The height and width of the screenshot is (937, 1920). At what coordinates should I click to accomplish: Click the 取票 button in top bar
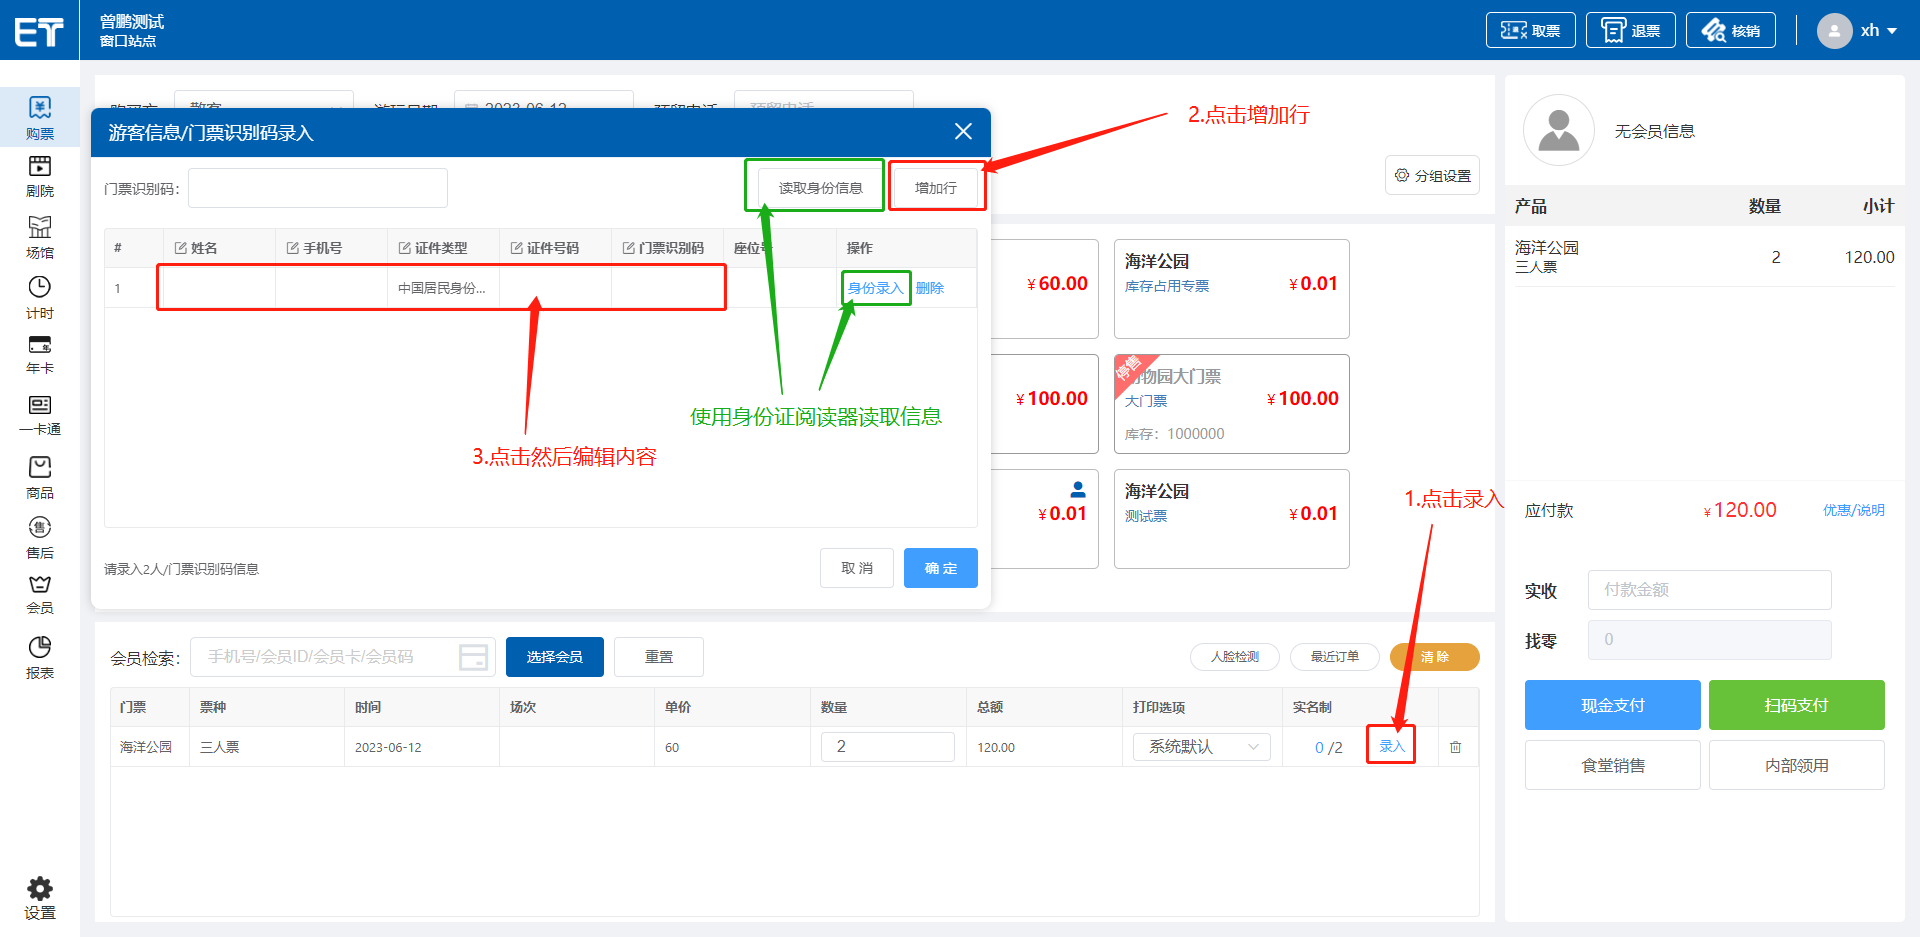1530,31
